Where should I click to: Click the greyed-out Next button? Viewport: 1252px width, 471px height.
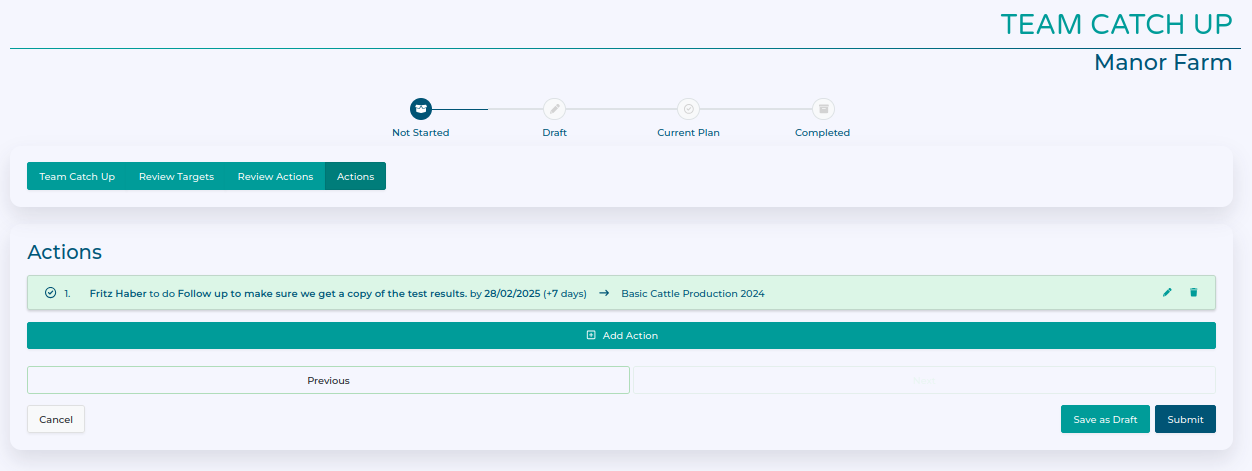924,380
